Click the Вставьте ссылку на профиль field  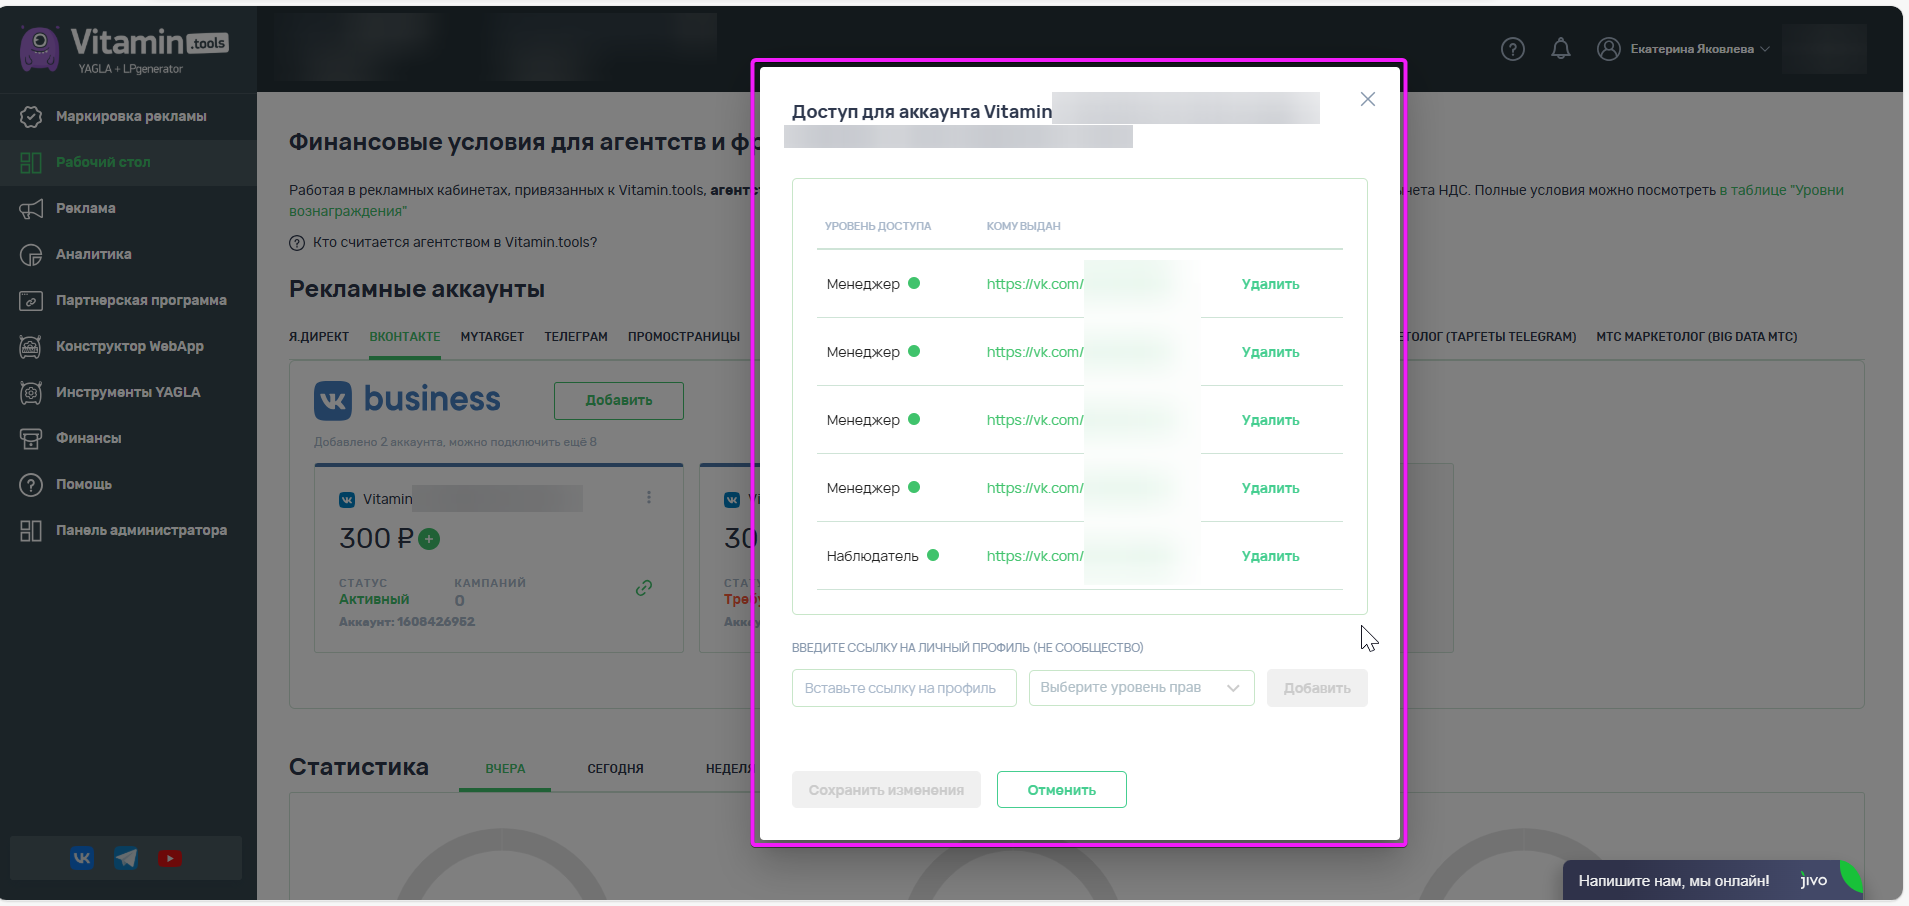point(904,688)
